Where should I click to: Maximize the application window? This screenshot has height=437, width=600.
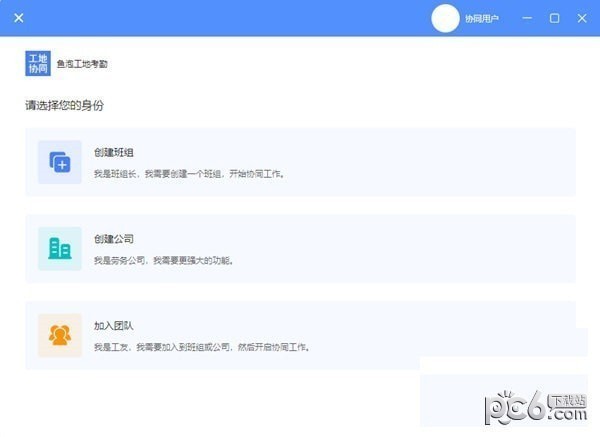554,18
